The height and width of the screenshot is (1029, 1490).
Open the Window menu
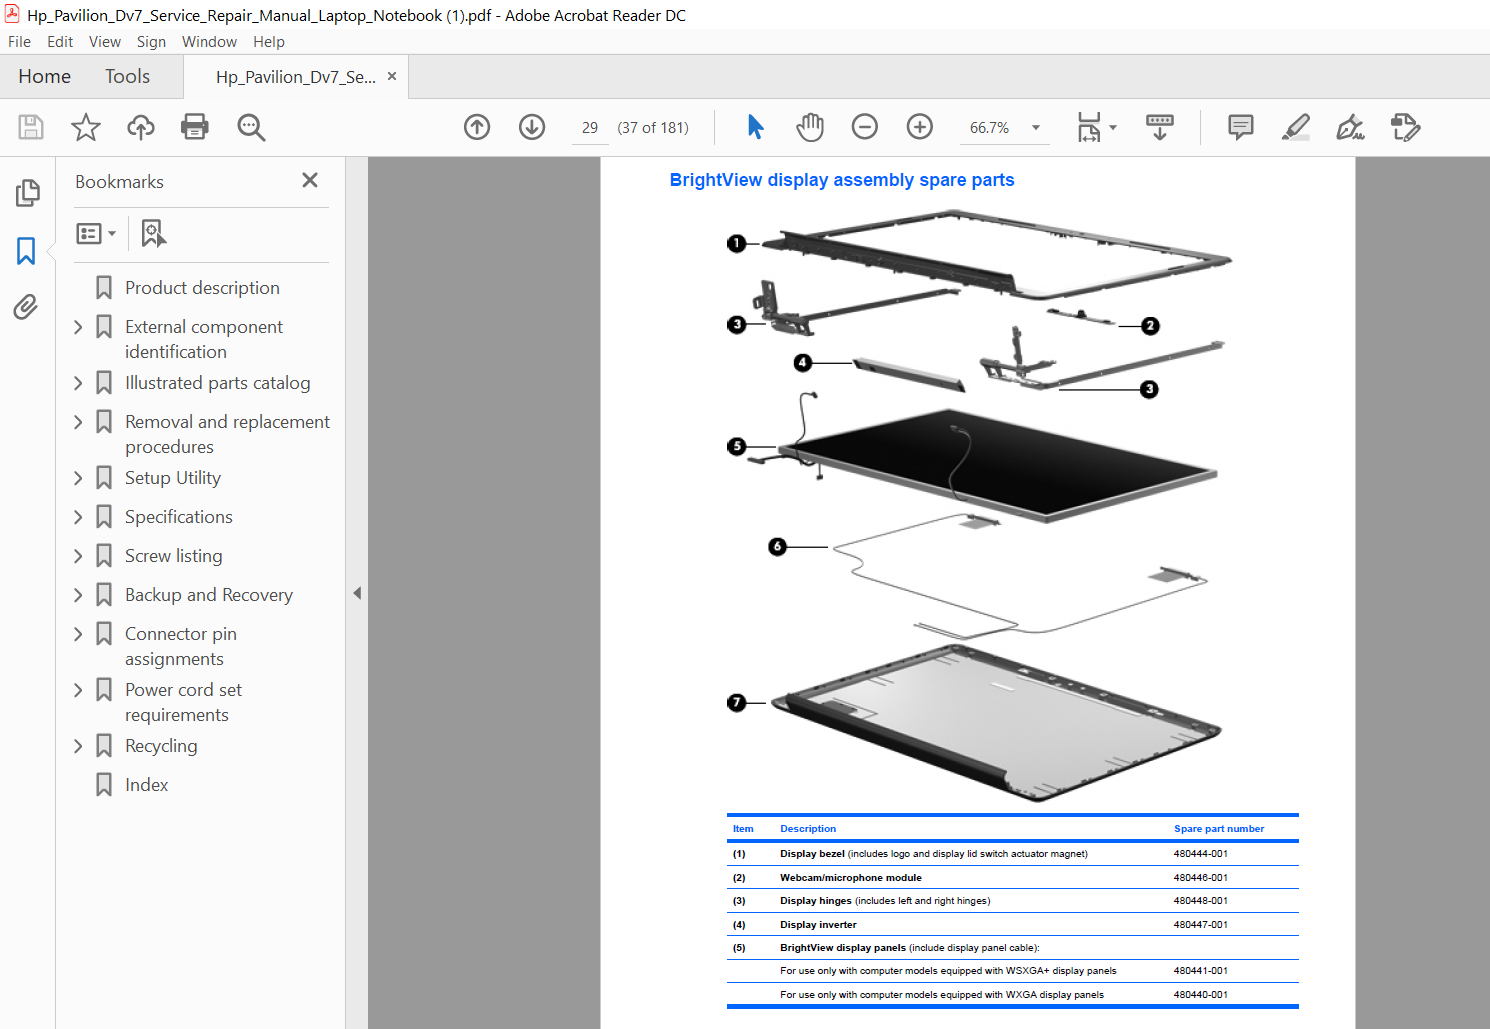(x=209, y=41)
